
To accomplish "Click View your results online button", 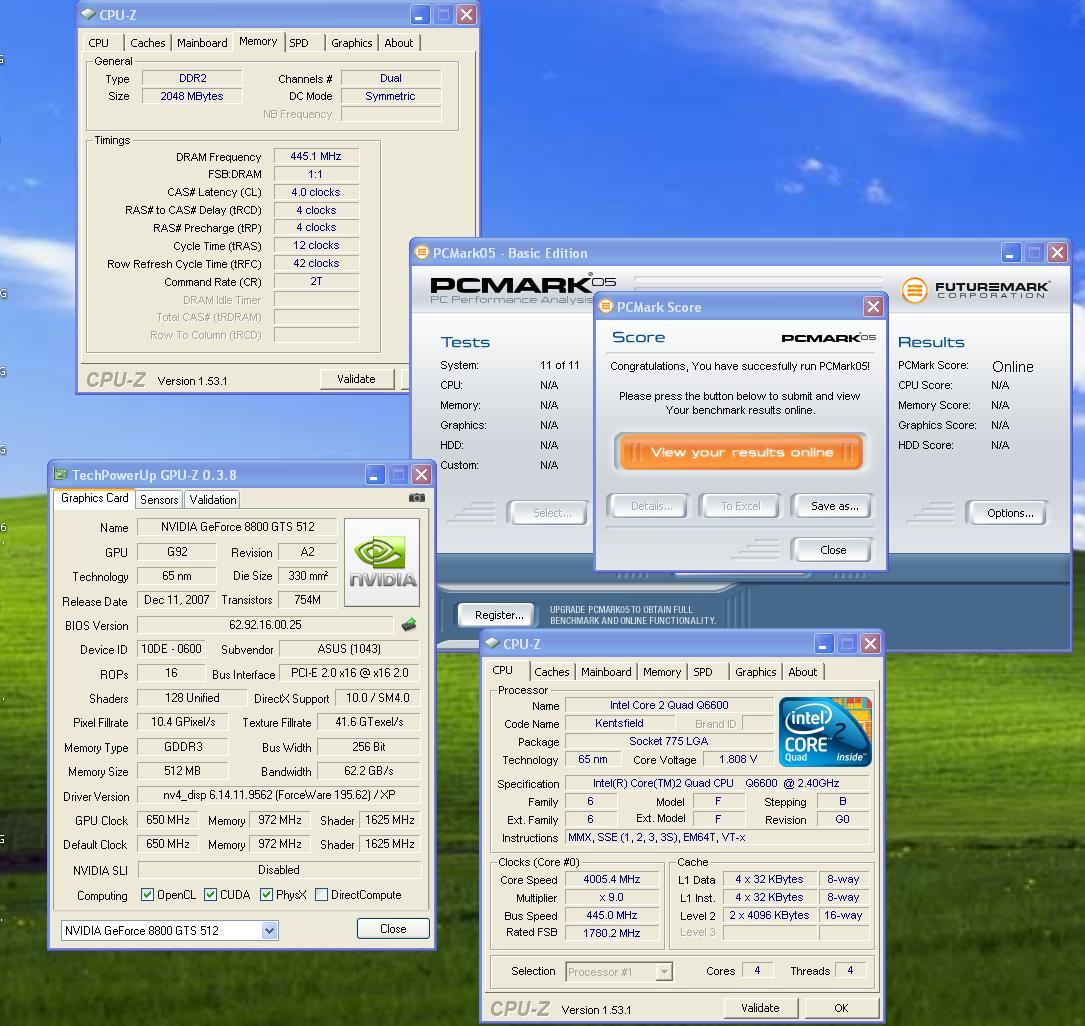I will [x=741, y=452].
